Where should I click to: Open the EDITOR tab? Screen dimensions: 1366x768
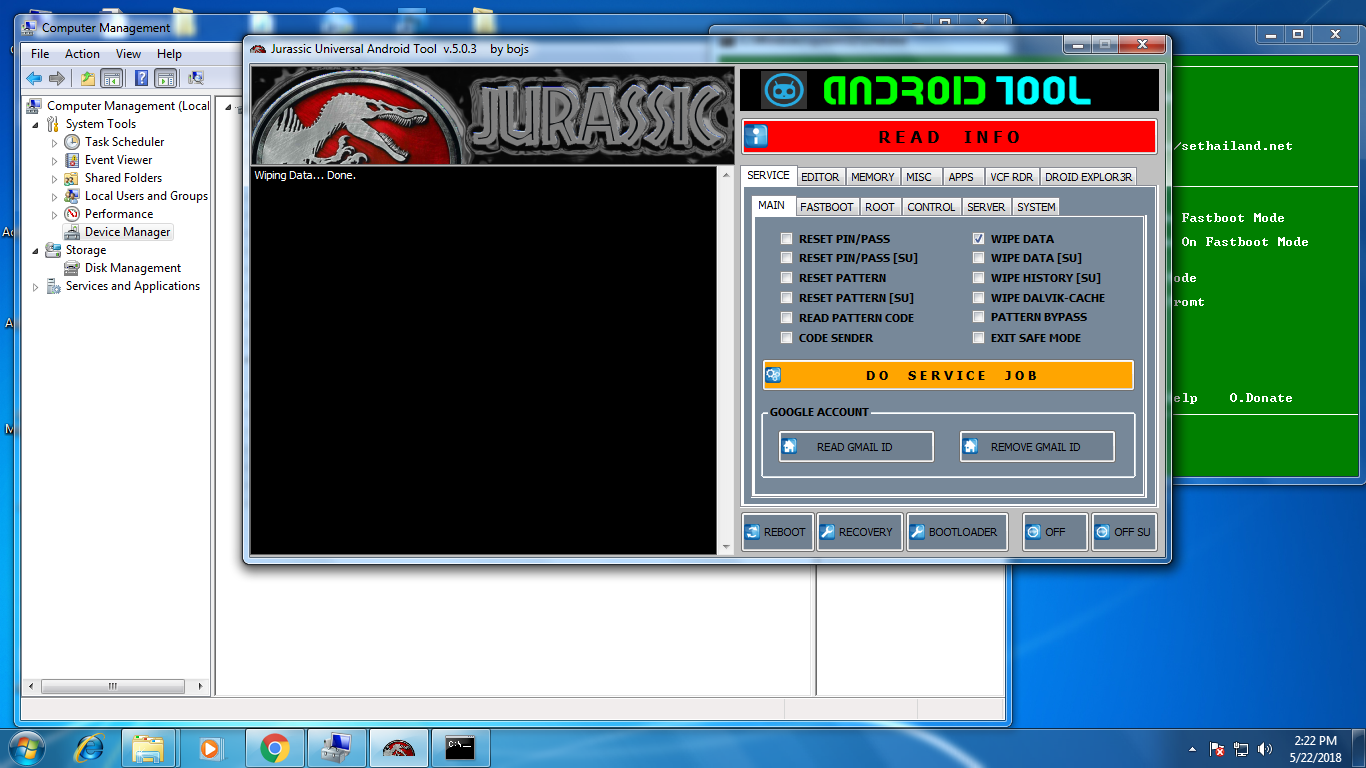pos(820,177)
